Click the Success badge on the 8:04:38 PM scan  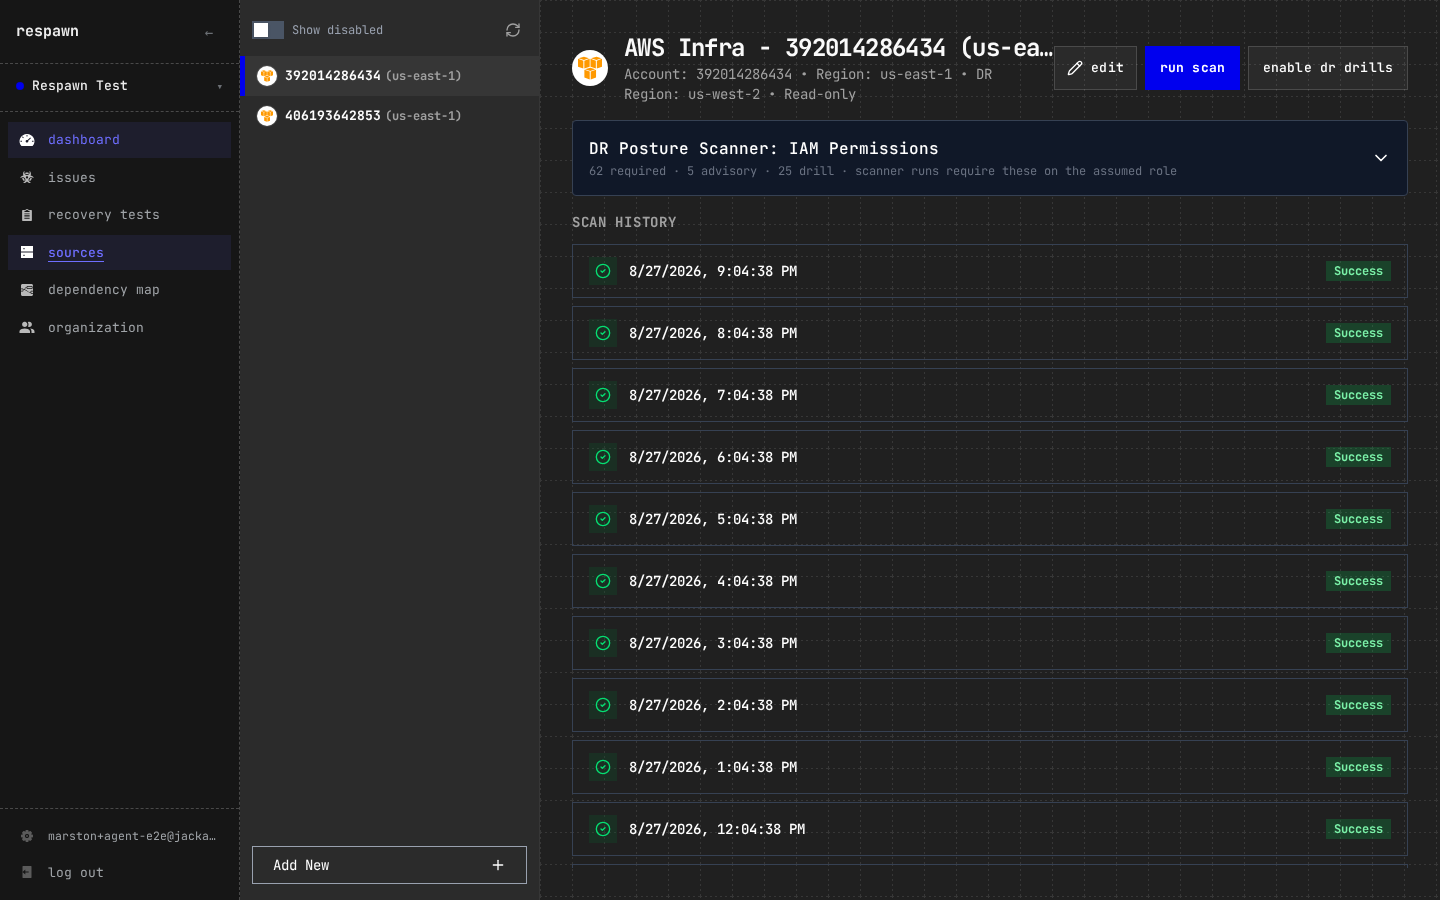[1358, 333]
